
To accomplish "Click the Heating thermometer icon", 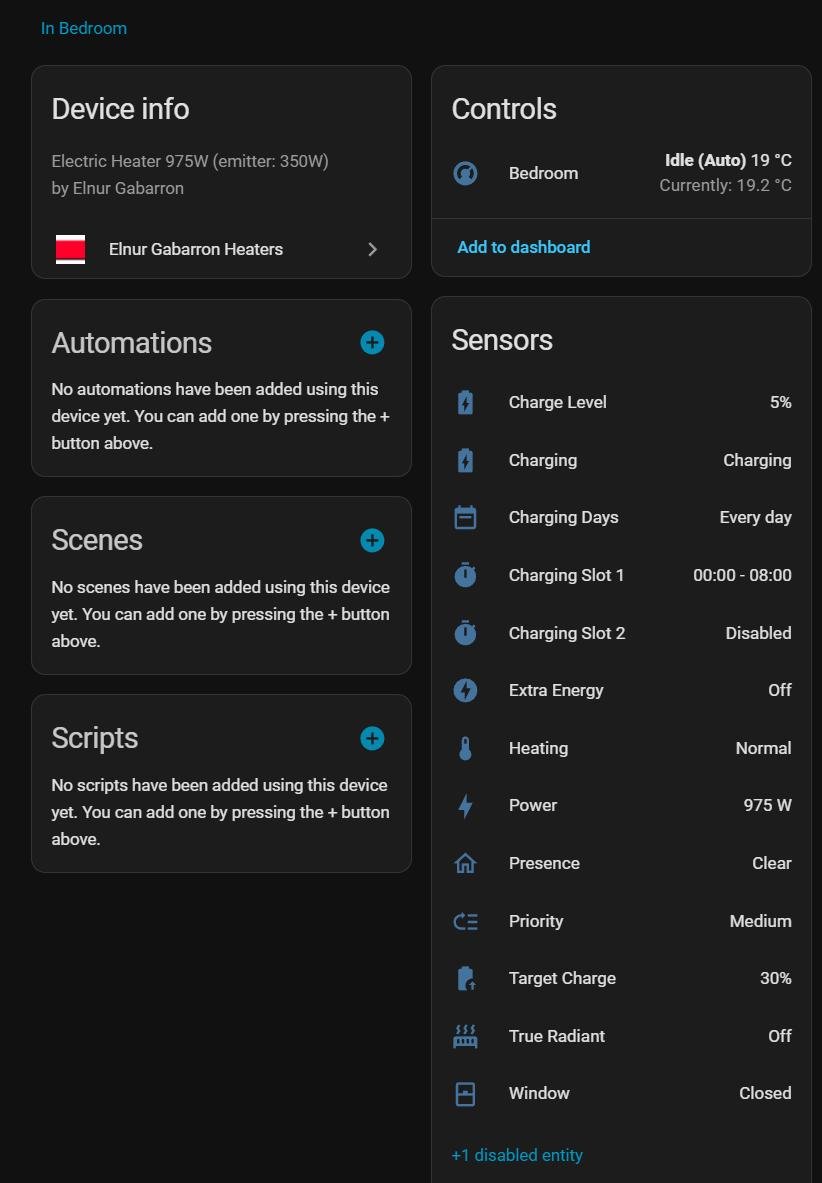I will pos(465,749).
